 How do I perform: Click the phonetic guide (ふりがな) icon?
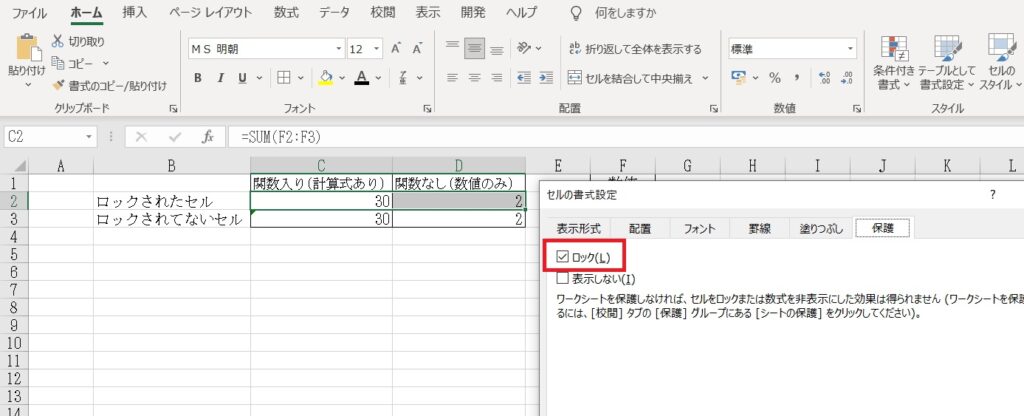[x=404, y=78]
